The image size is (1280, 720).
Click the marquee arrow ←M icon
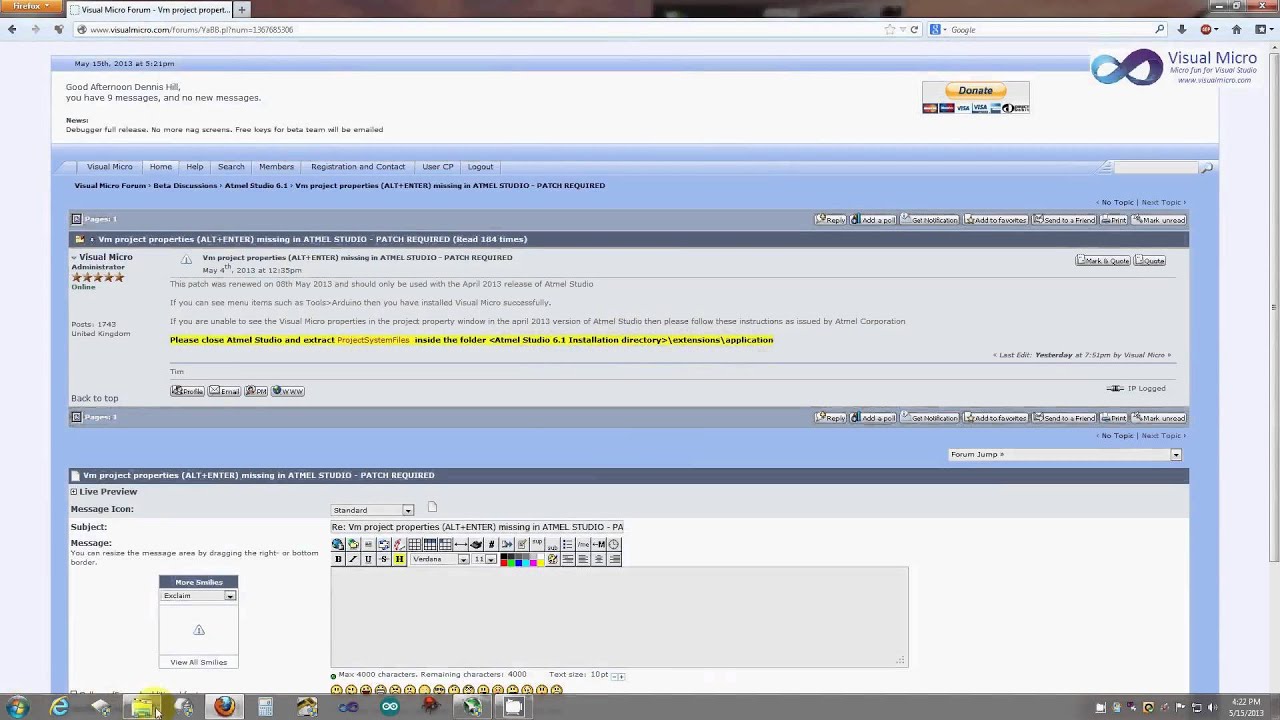pos(598,544)
